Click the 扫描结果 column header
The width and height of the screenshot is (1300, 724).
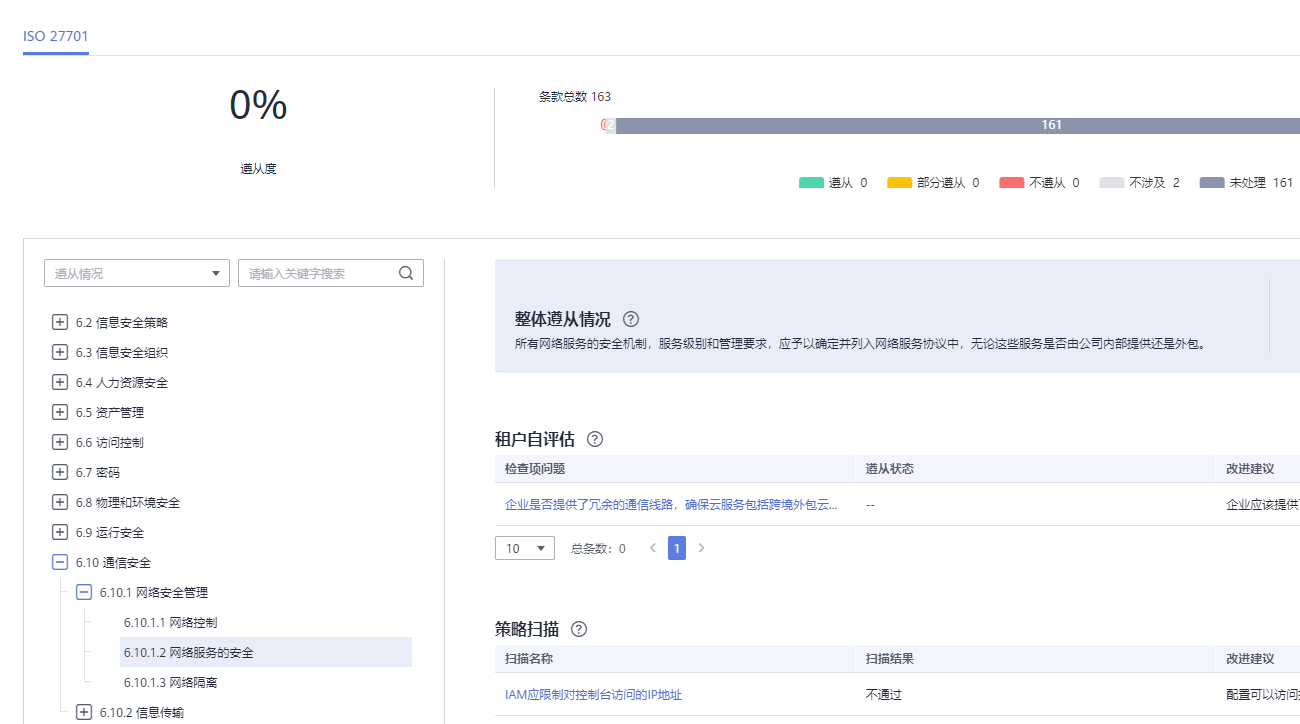point(890,658)
